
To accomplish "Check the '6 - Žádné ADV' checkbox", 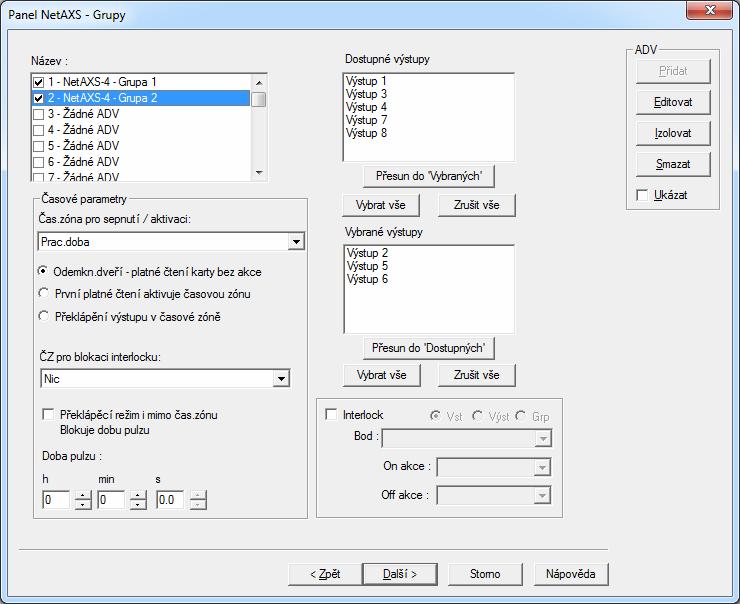I will [39, 162].
